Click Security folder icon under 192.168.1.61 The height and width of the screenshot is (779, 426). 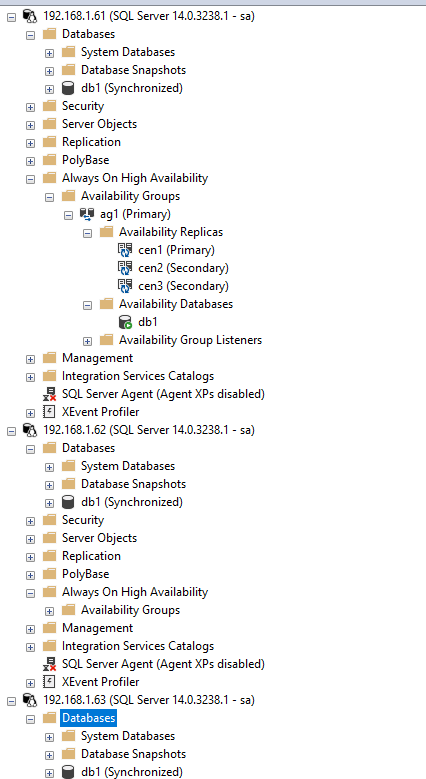coord(50,106)
